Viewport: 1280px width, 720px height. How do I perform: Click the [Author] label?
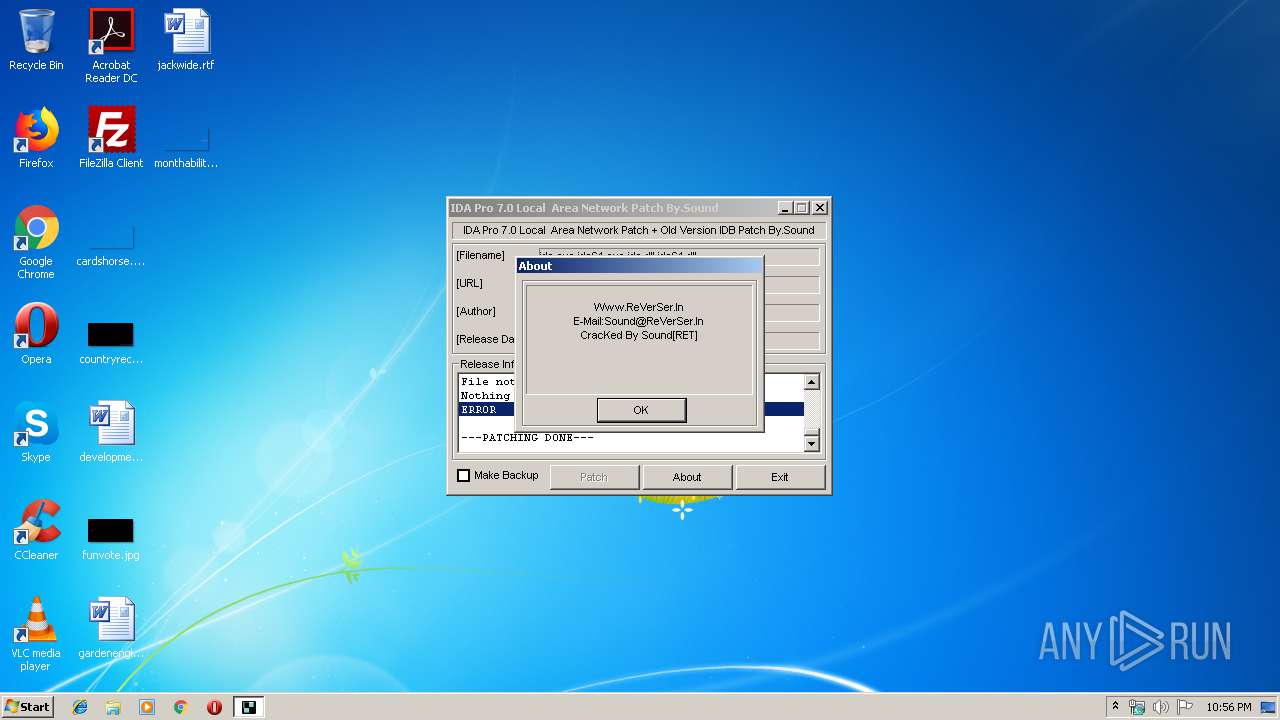pos(477,311)
